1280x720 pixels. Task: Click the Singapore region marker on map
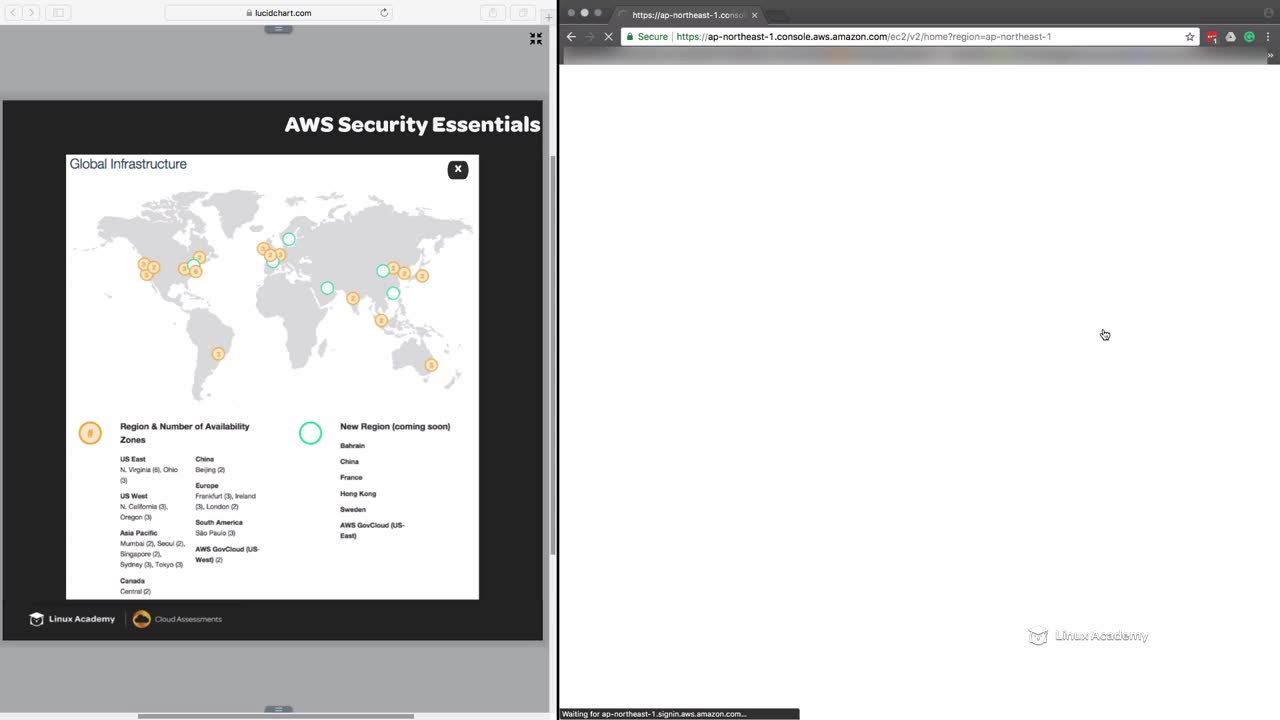pos(381,321)
